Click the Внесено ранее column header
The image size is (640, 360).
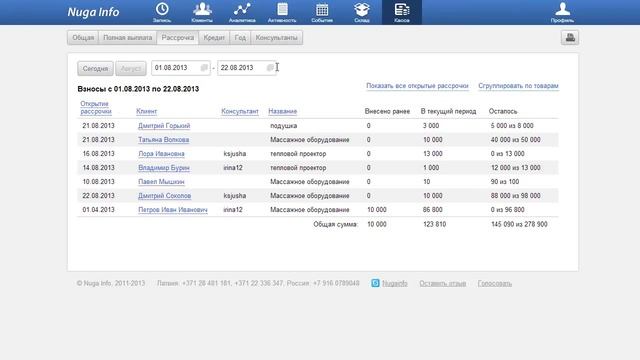387,111
